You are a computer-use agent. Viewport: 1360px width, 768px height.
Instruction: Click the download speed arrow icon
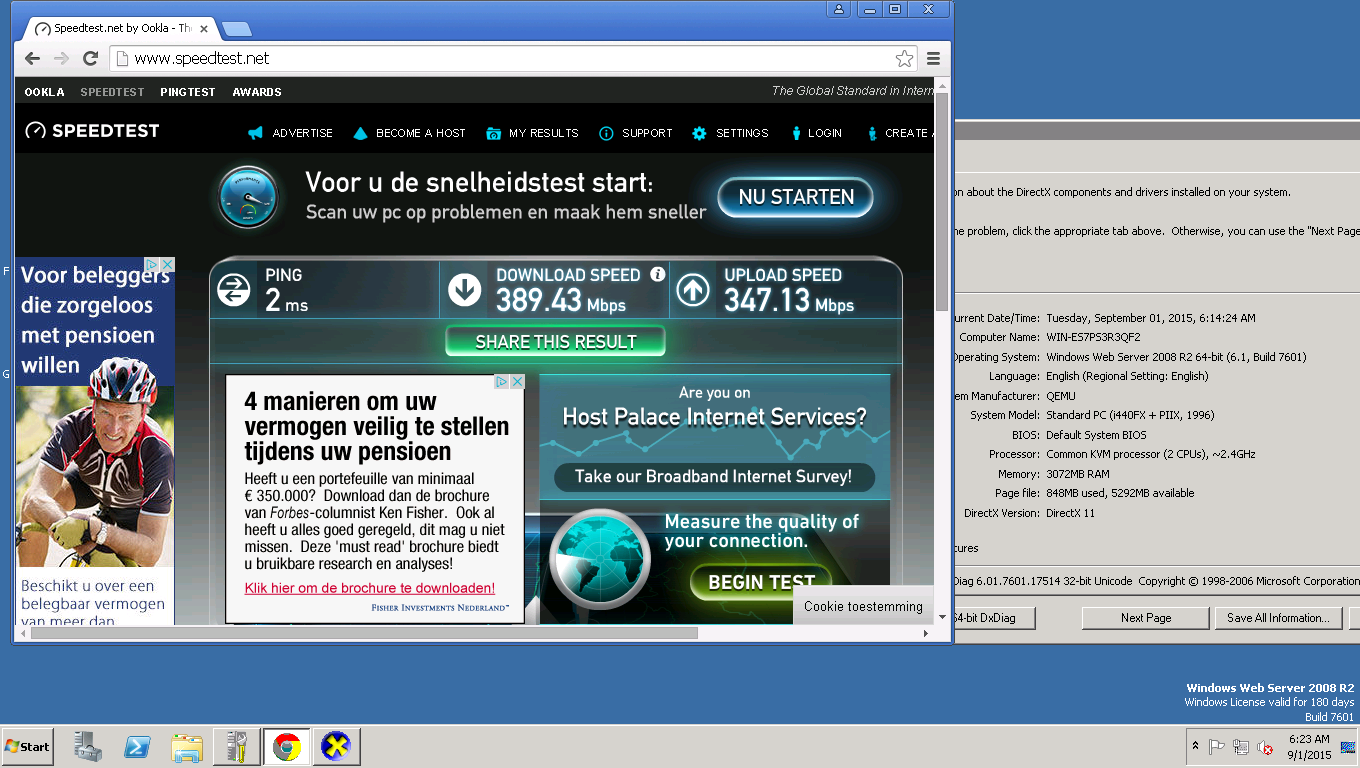tap(464, 290)
